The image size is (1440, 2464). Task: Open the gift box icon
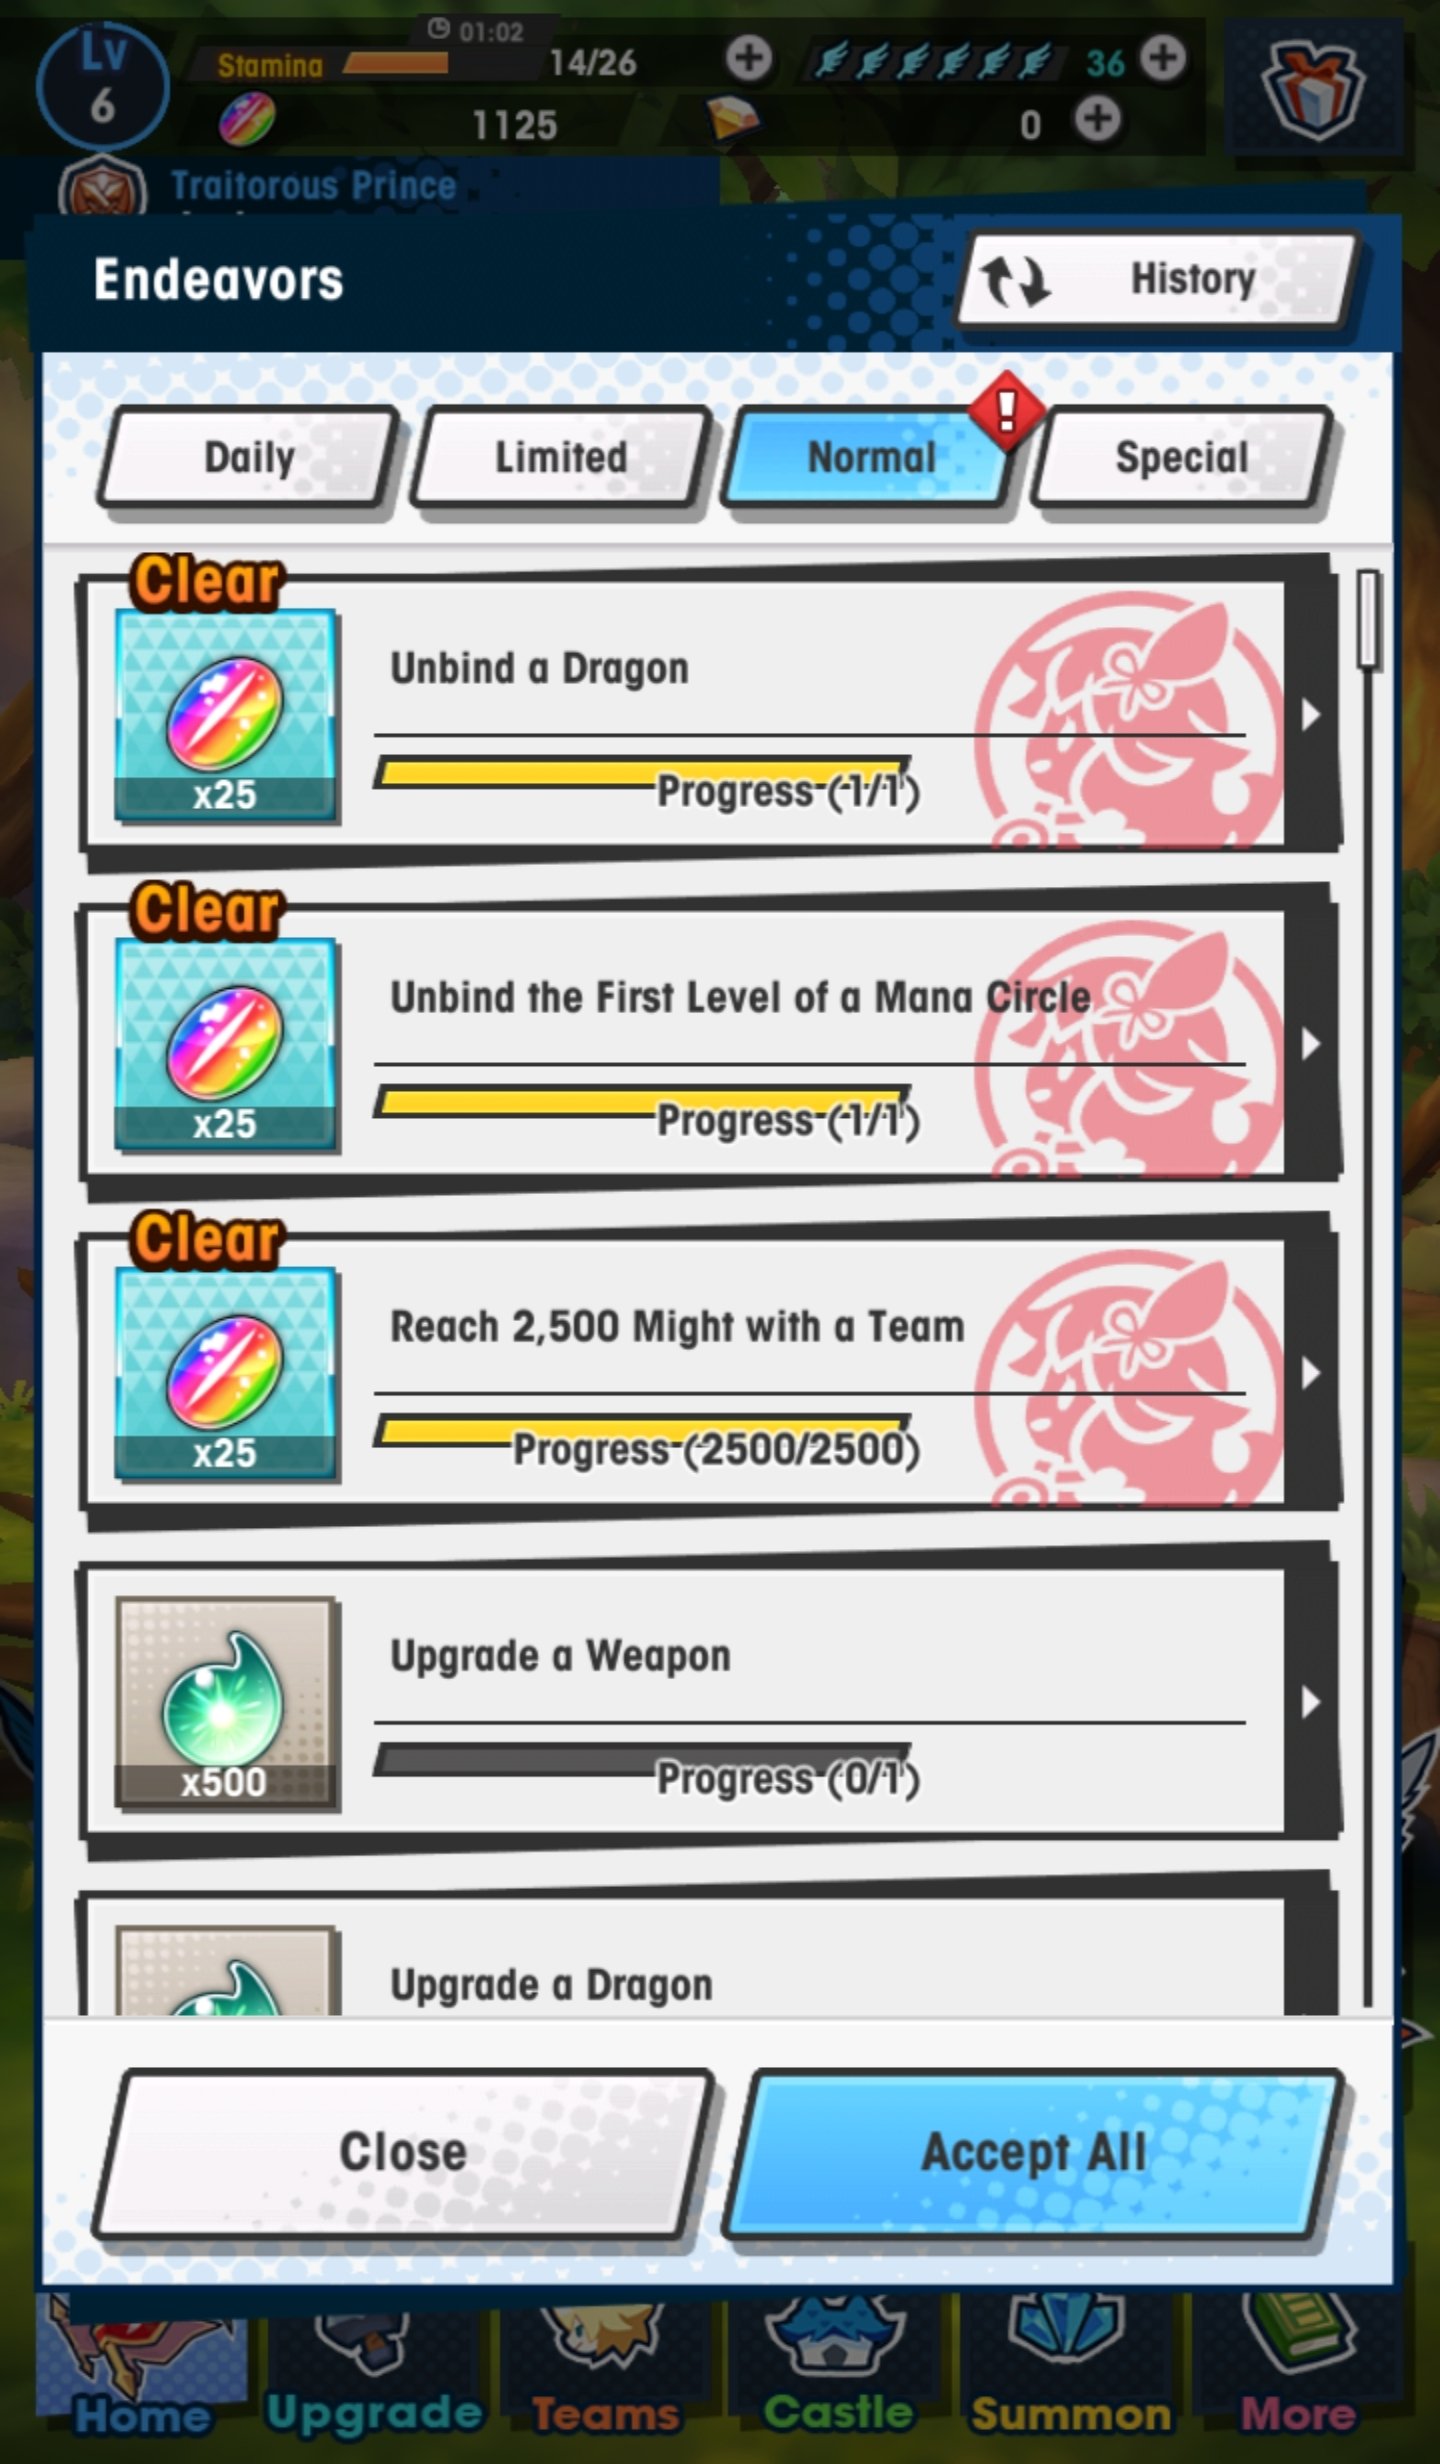(x=1313, y=90)
